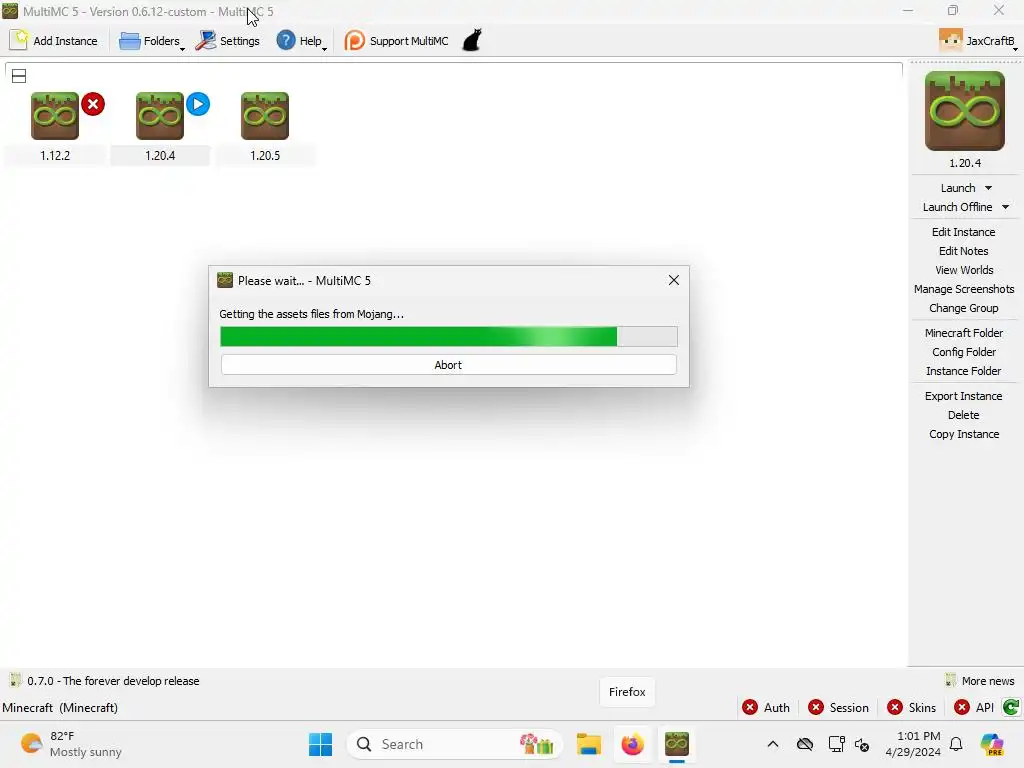The image size is (1024, 768).
Task: Click Support MultiMC Patreon button
Action: (396, 40)
